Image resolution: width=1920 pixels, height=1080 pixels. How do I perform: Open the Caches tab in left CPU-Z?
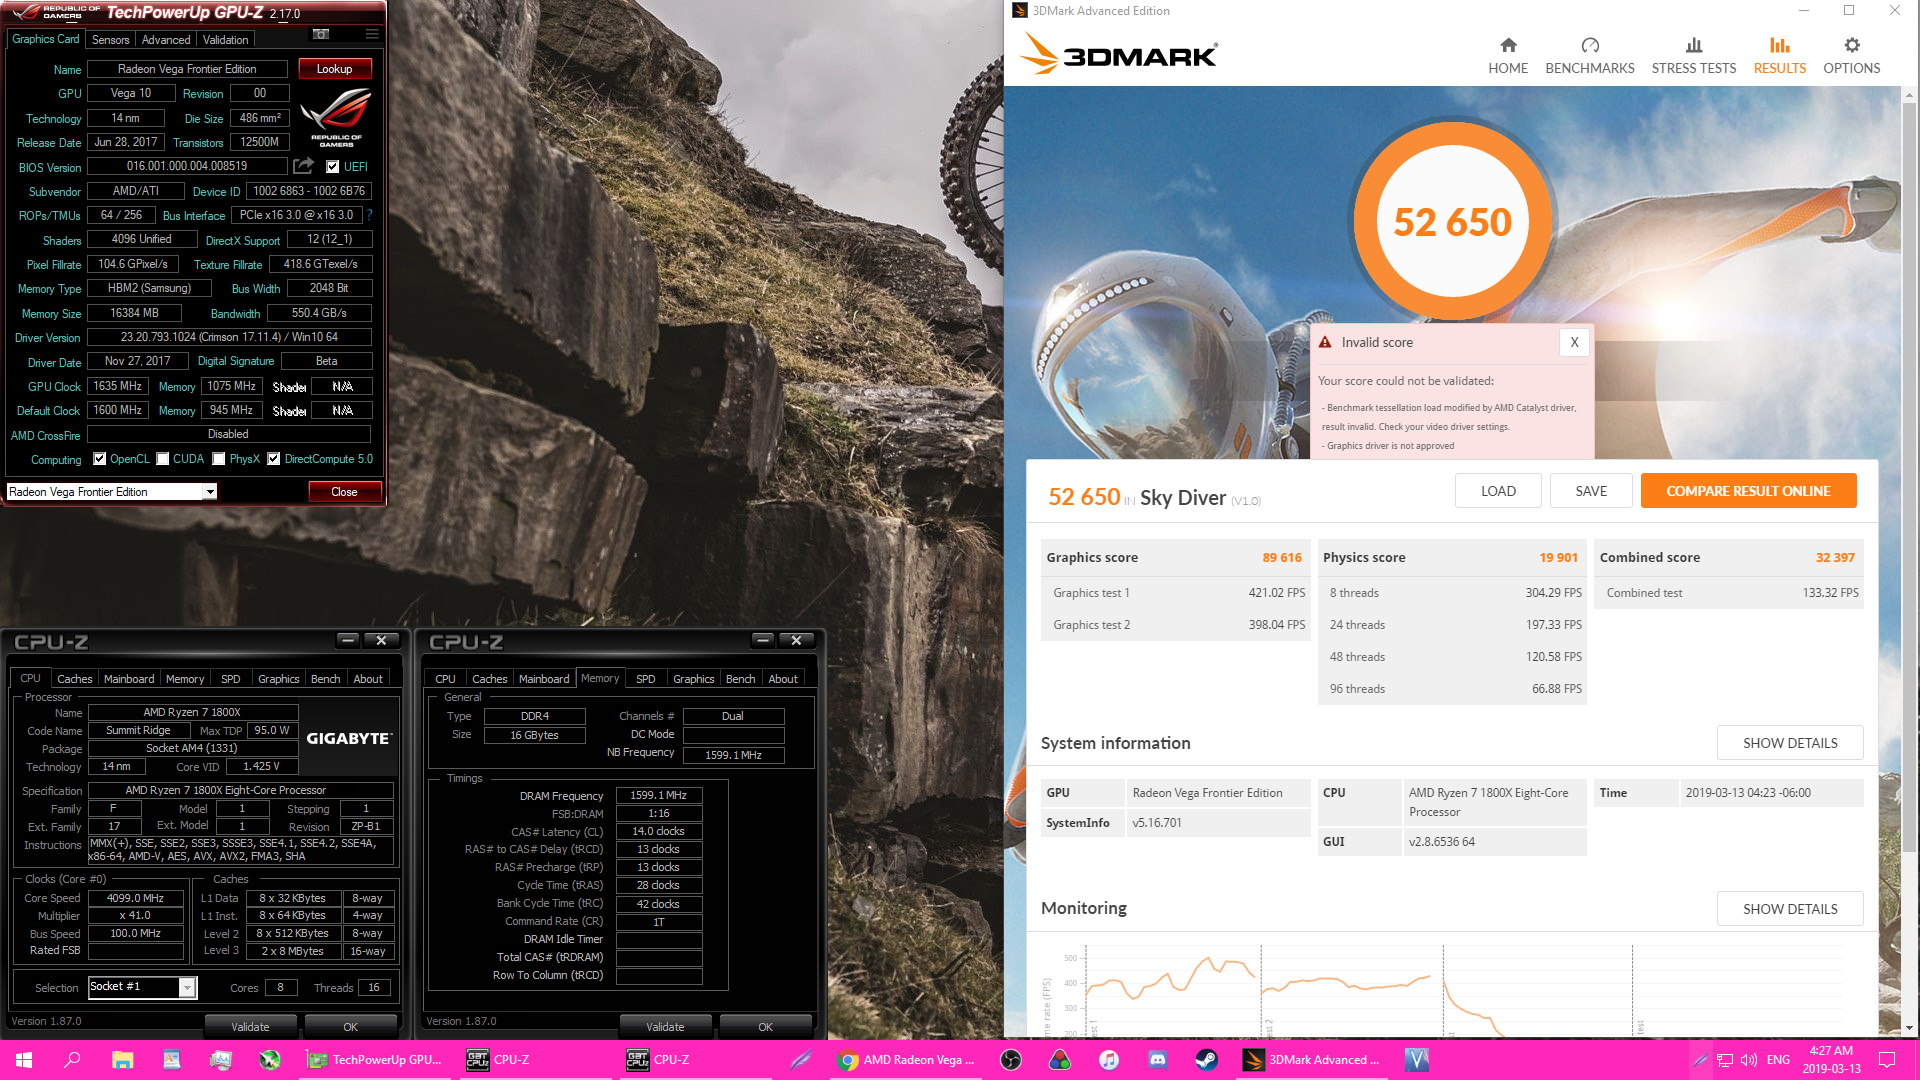click(74, 679)
